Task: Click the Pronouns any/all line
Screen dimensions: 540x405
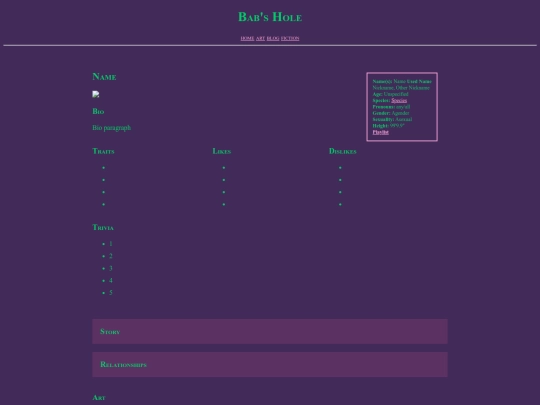Action: point(391,107)
